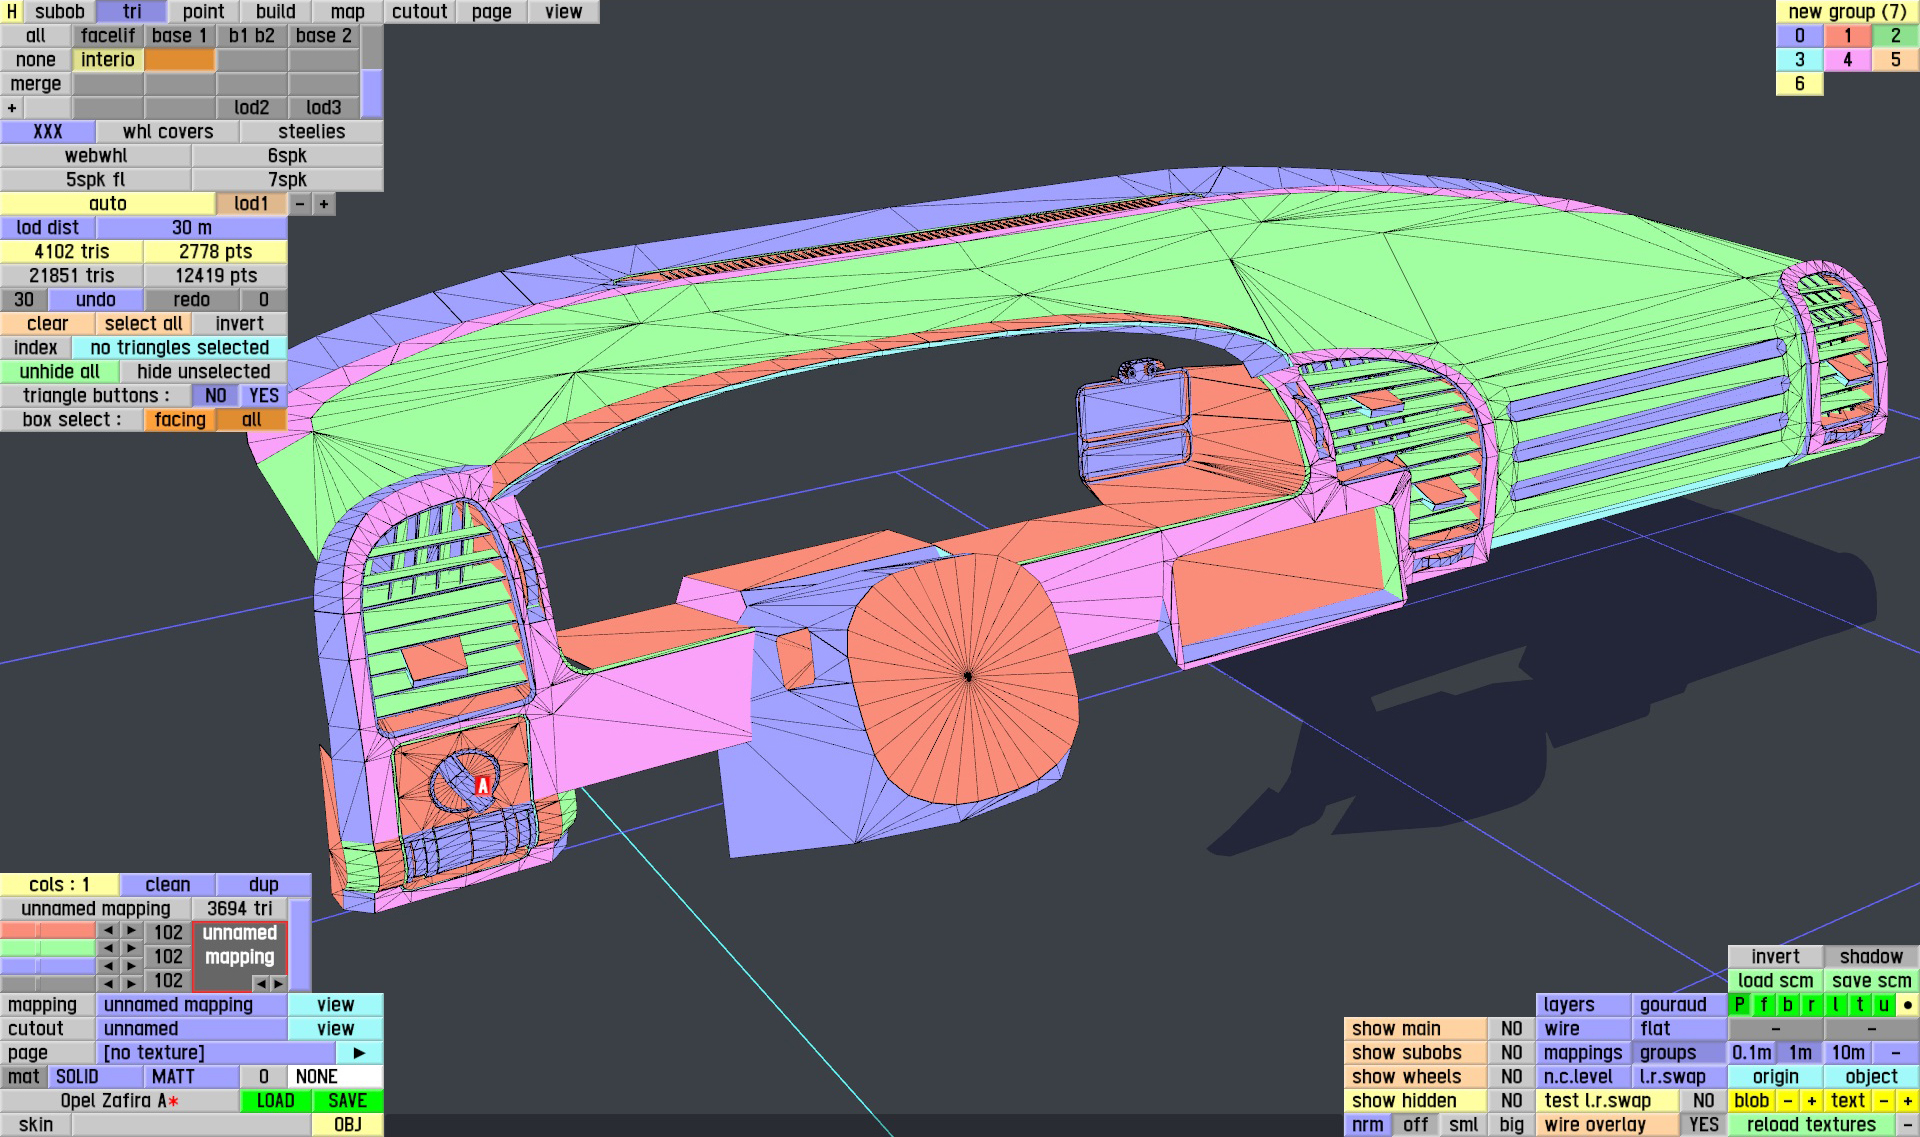Click red color channel right arrow
The image size is (1920, 1137).
pyautogui.click(x=131, y=931)
